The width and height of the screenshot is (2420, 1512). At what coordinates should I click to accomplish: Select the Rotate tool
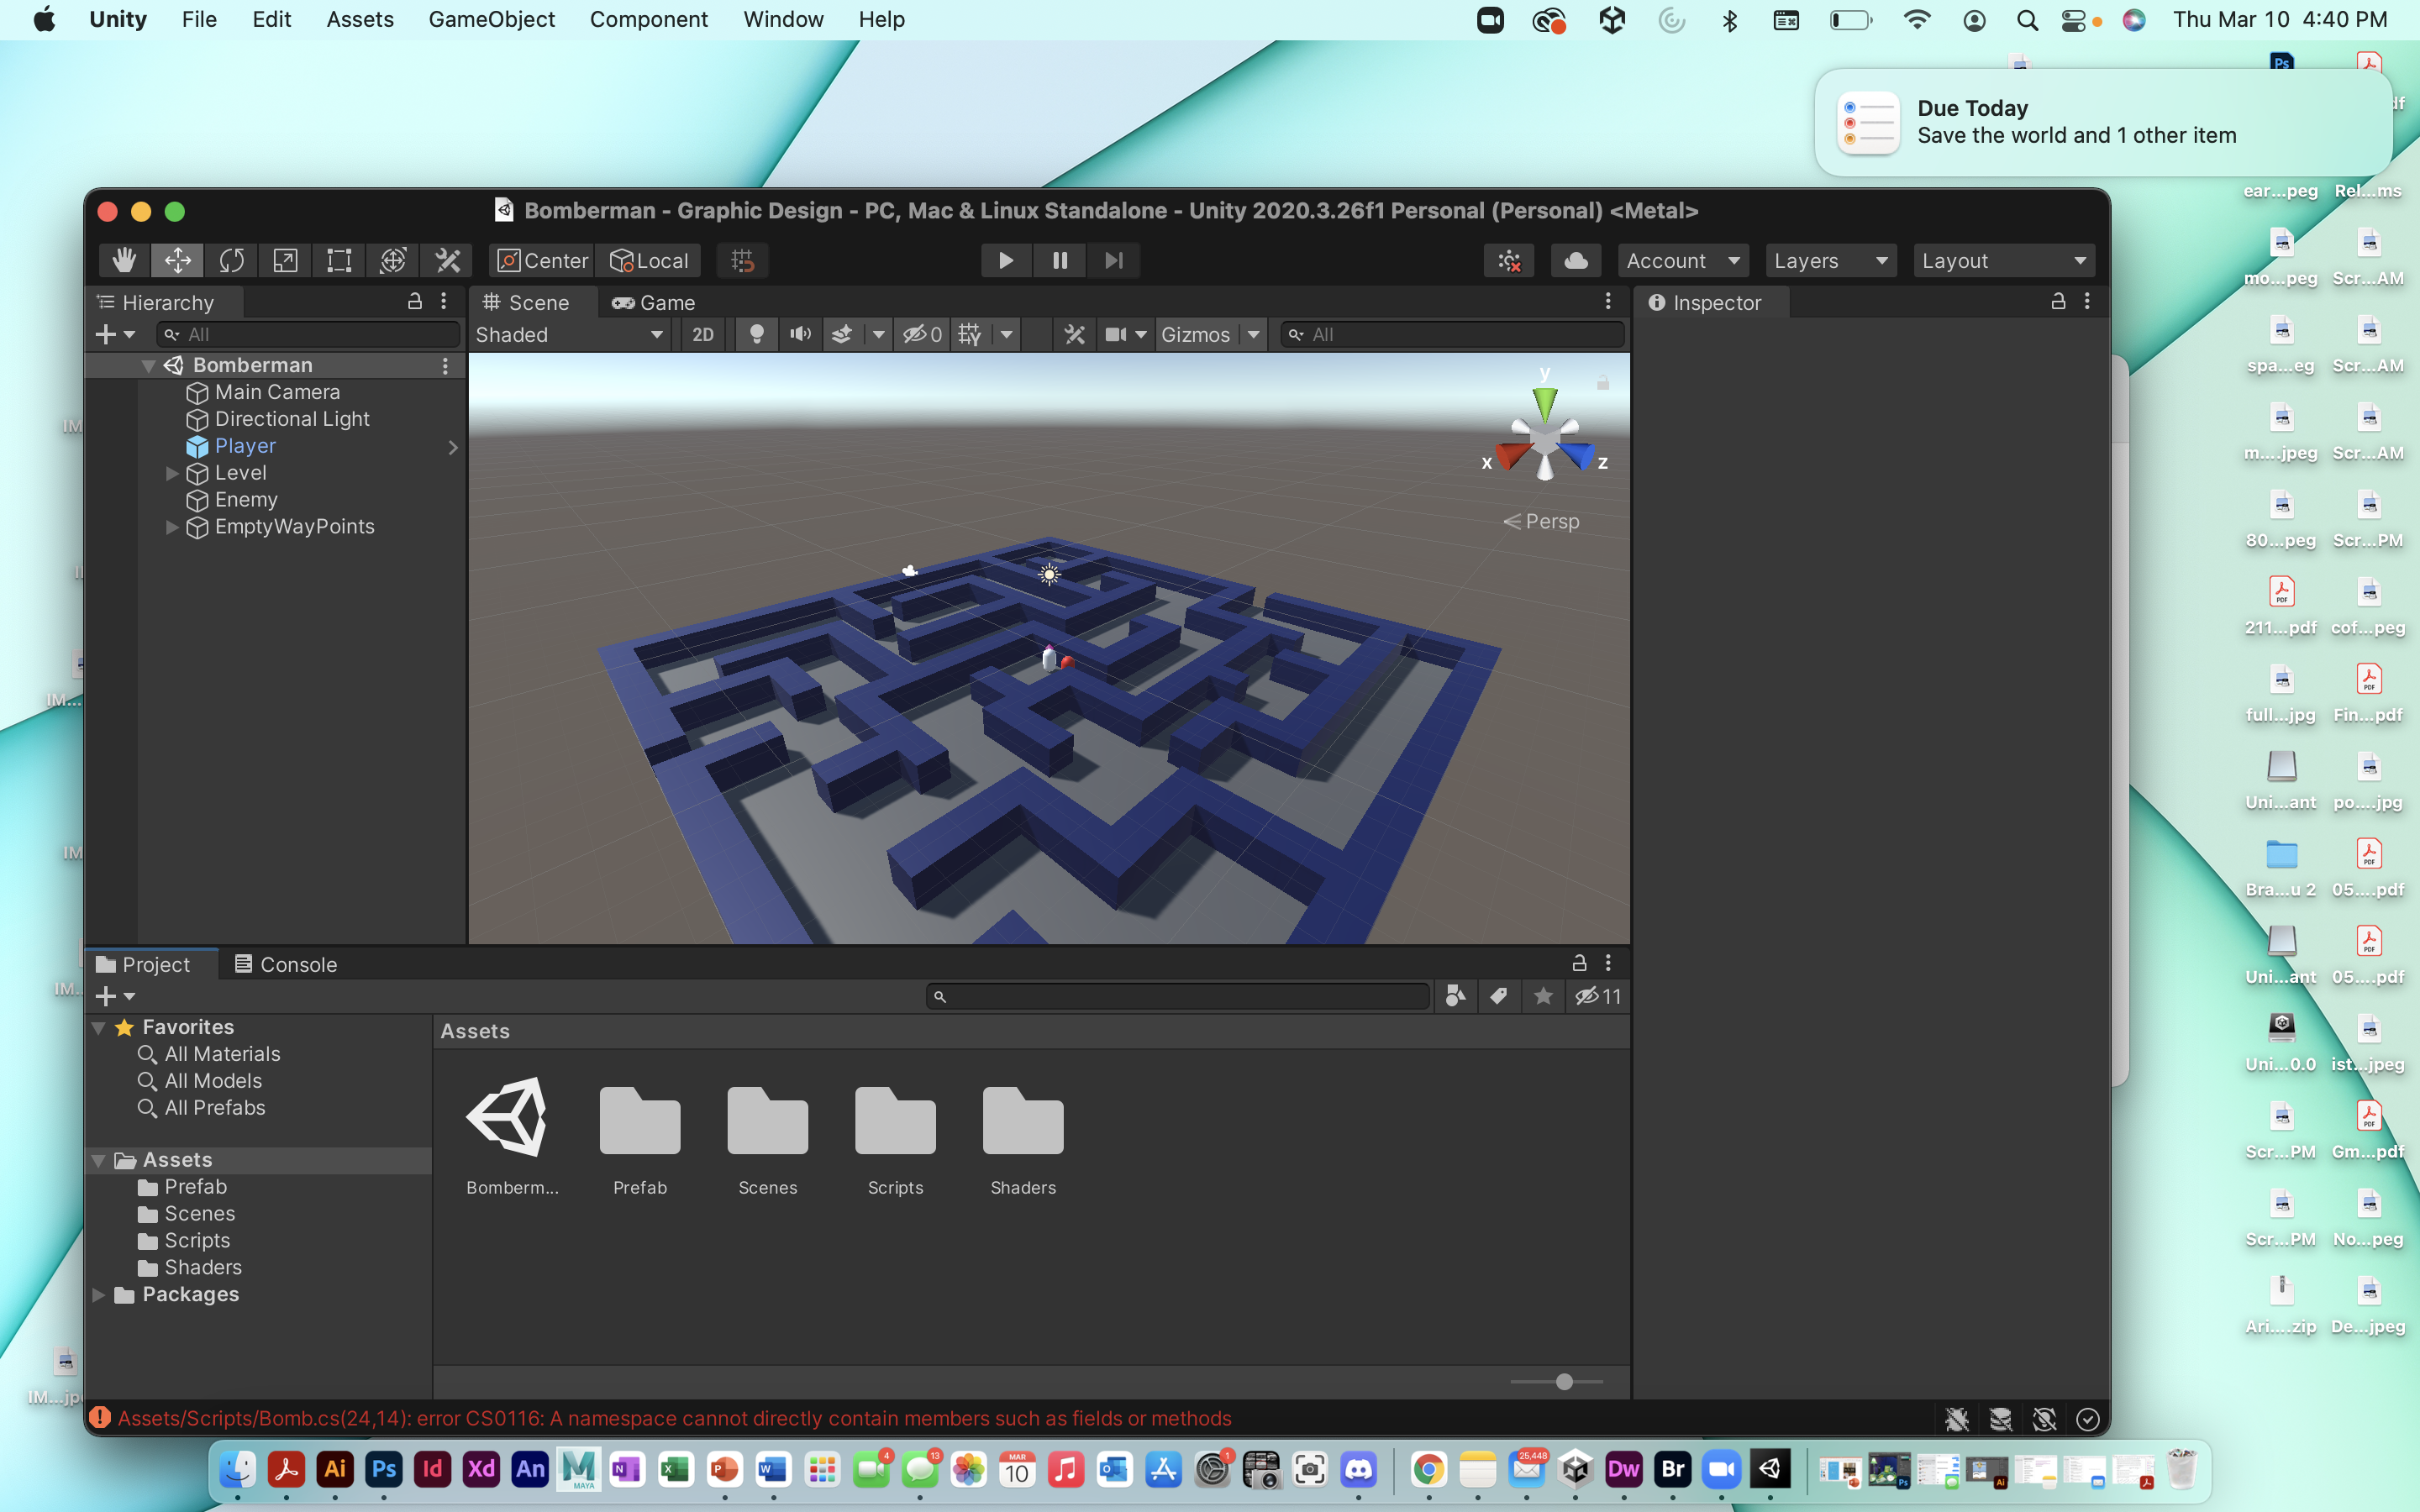click(231, 261)
